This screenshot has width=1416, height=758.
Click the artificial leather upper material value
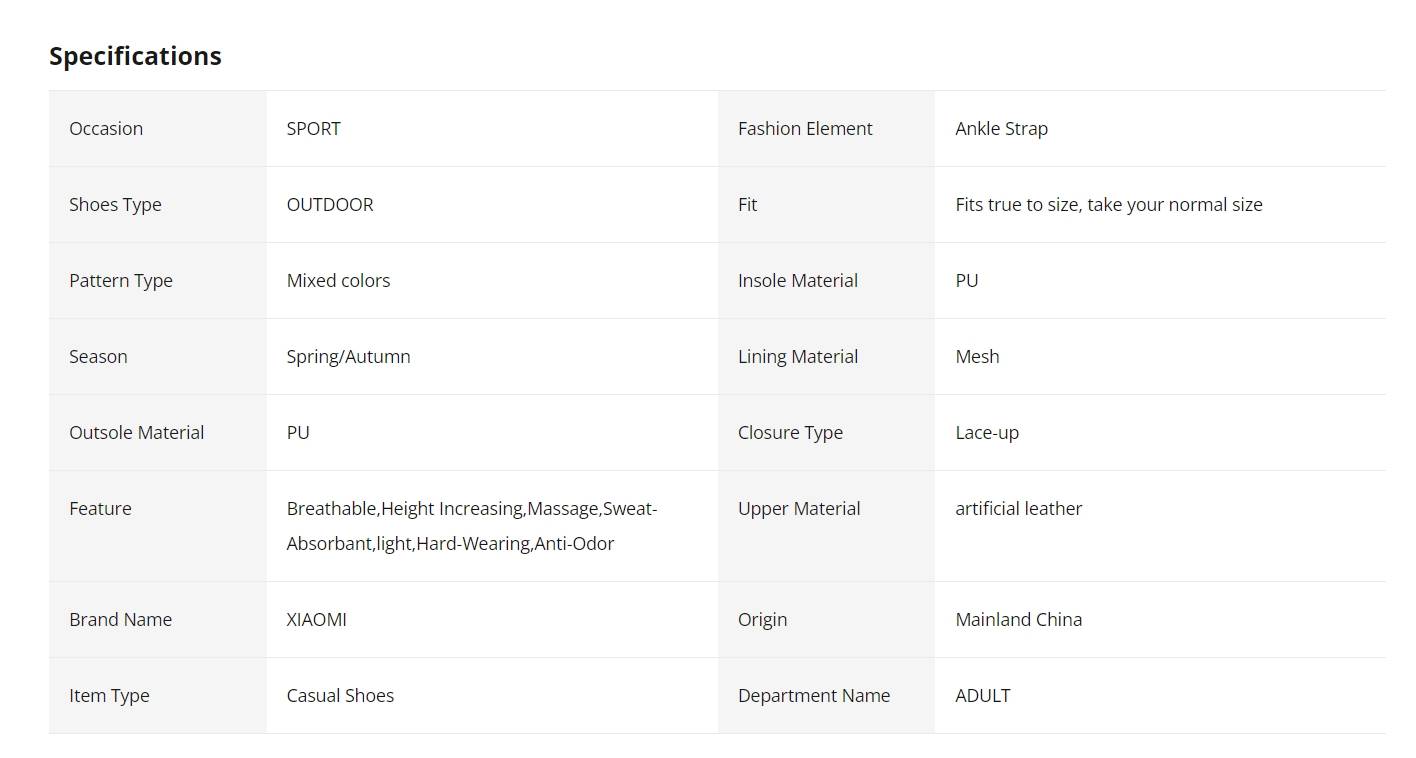point(1018,509)
